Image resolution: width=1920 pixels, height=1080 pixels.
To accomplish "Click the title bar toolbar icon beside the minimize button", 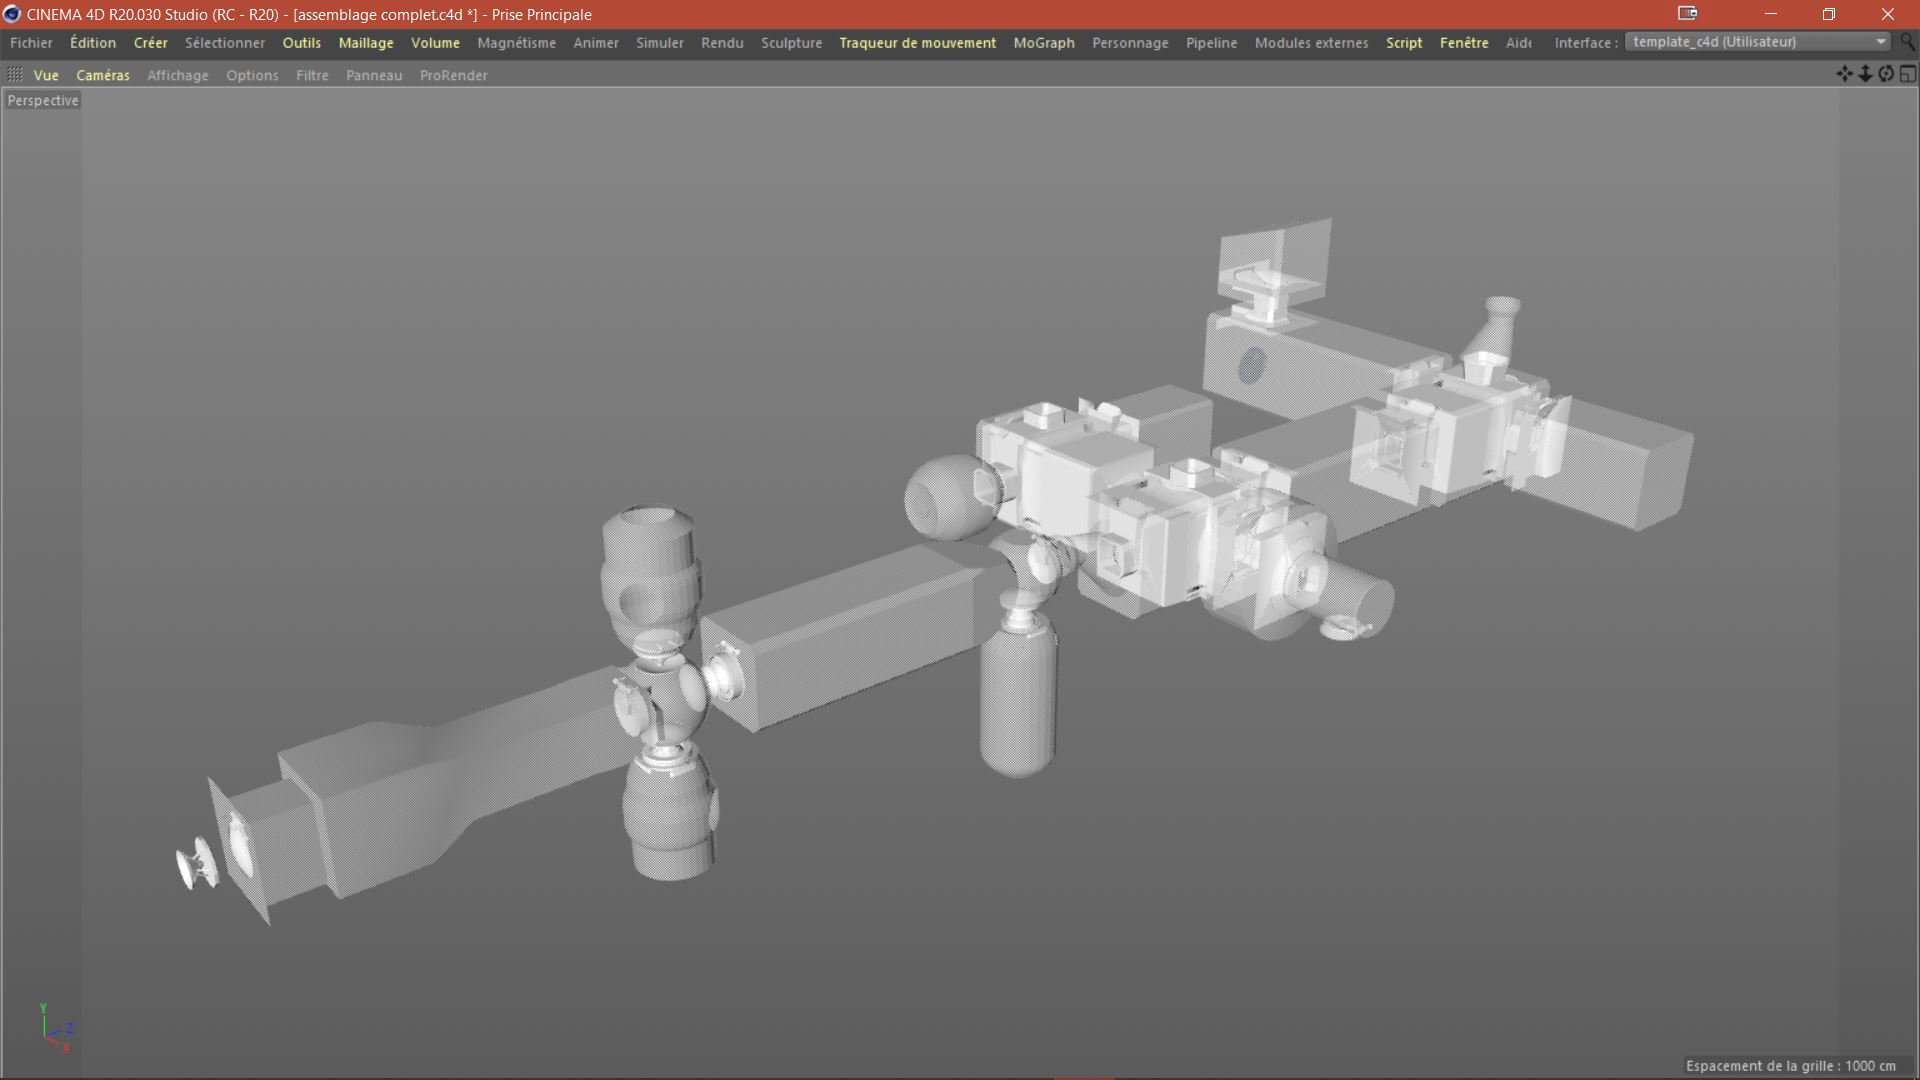I will click(1688, 14).
